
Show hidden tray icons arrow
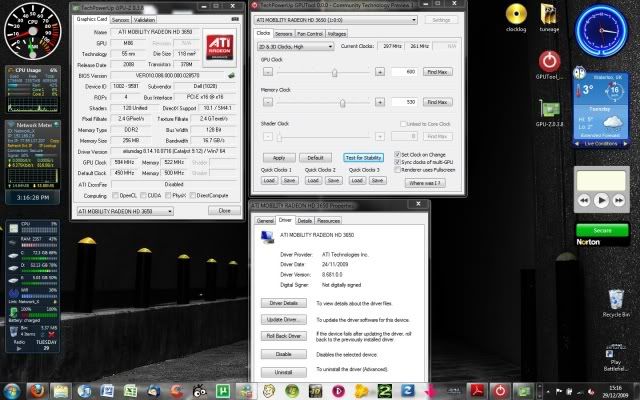548,391
